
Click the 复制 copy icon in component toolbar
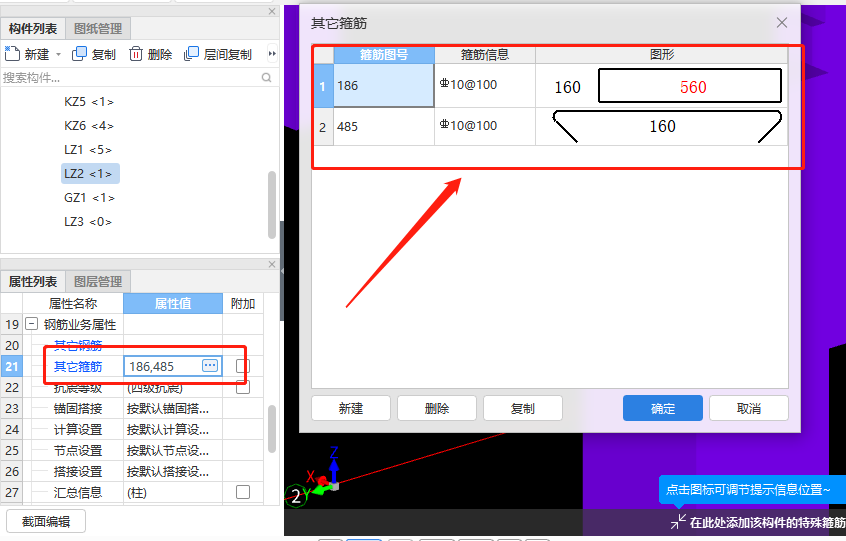click(79, 53)
